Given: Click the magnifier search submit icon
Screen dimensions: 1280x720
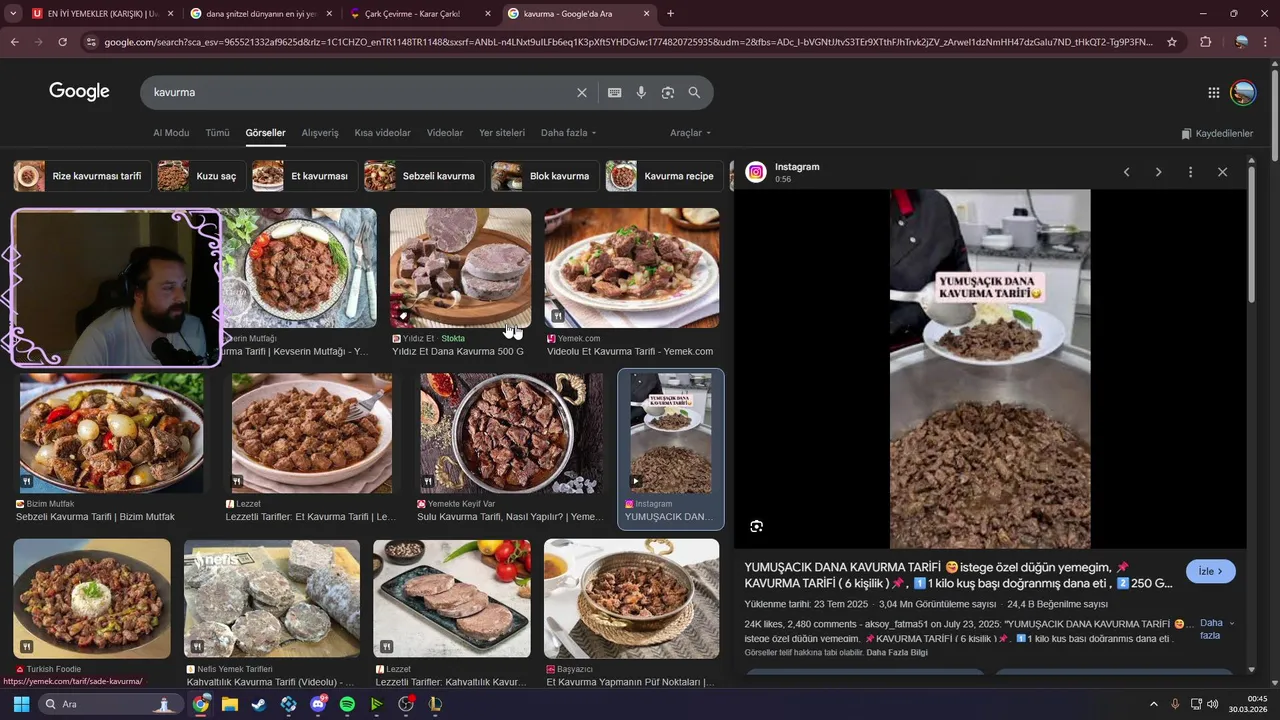Looking at the screenshot, I should tap(694, 92).
